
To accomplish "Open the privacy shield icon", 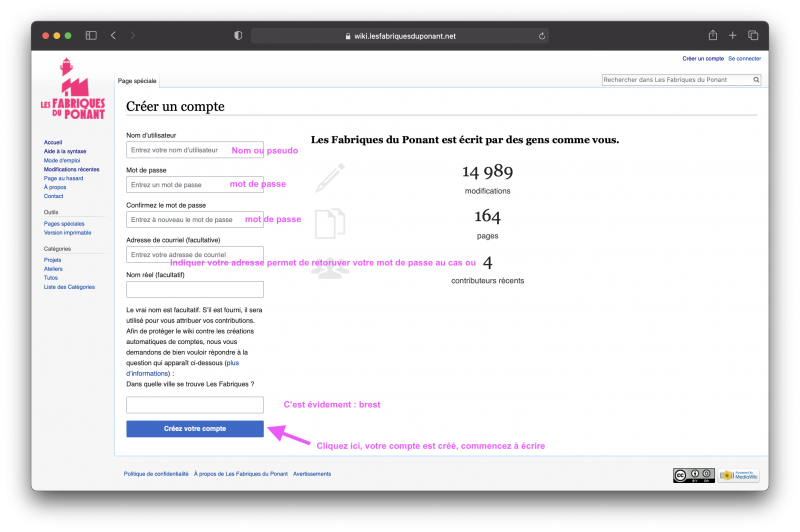I will point(238,35).
